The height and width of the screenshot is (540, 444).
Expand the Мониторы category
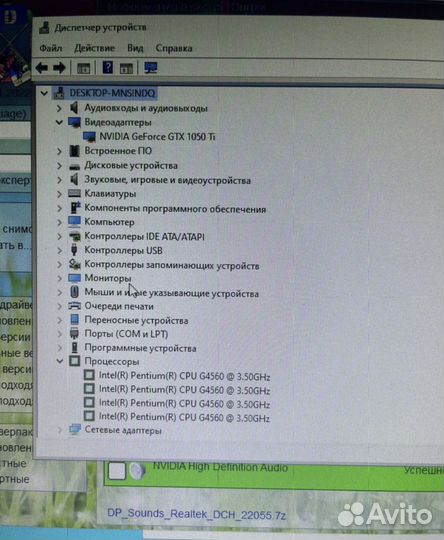pos(59,278)
